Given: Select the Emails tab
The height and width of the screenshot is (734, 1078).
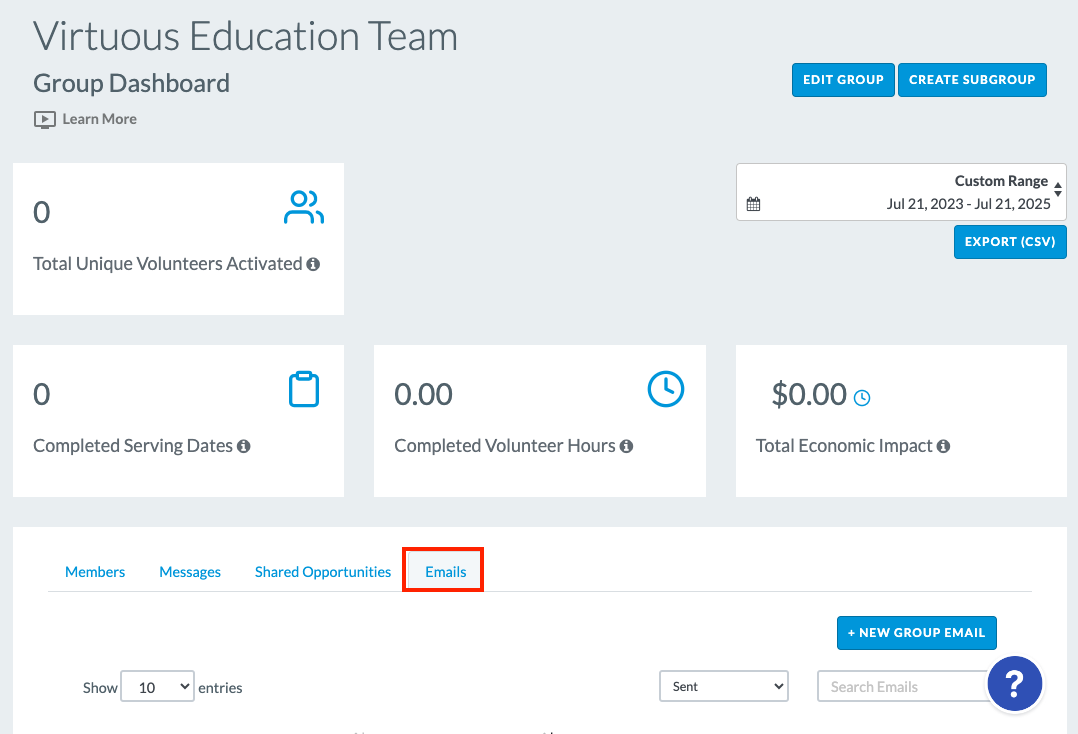Looking at the screenshot, I should pyautogui.click(x=446, y=572).
